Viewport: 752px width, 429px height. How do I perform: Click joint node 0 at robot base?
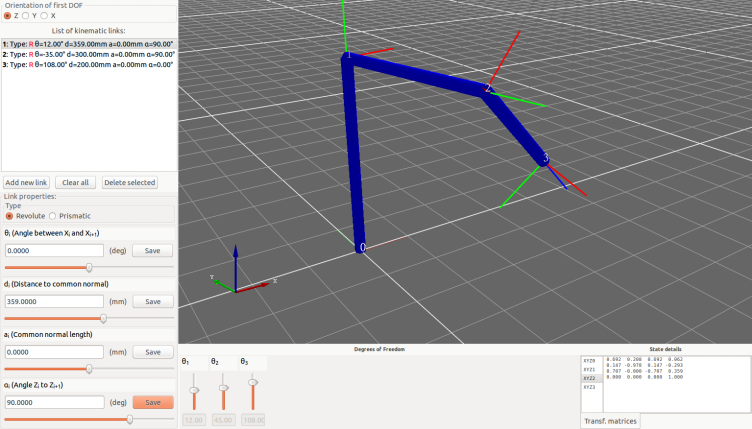pyautogui.click(x=362, y=247)
